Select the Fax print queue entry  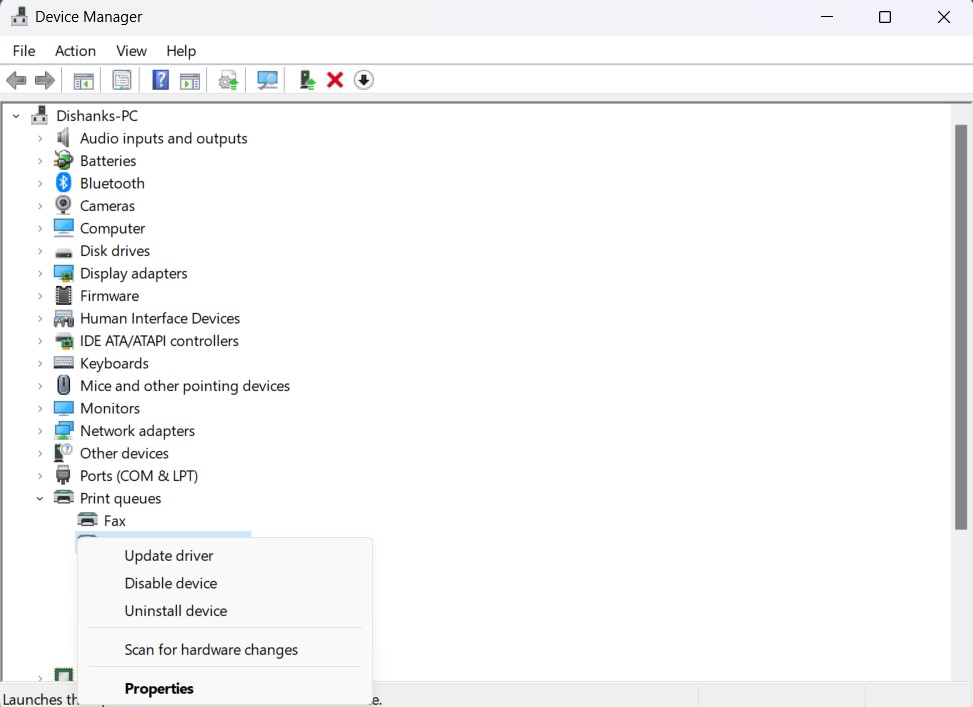click(112, 520)
